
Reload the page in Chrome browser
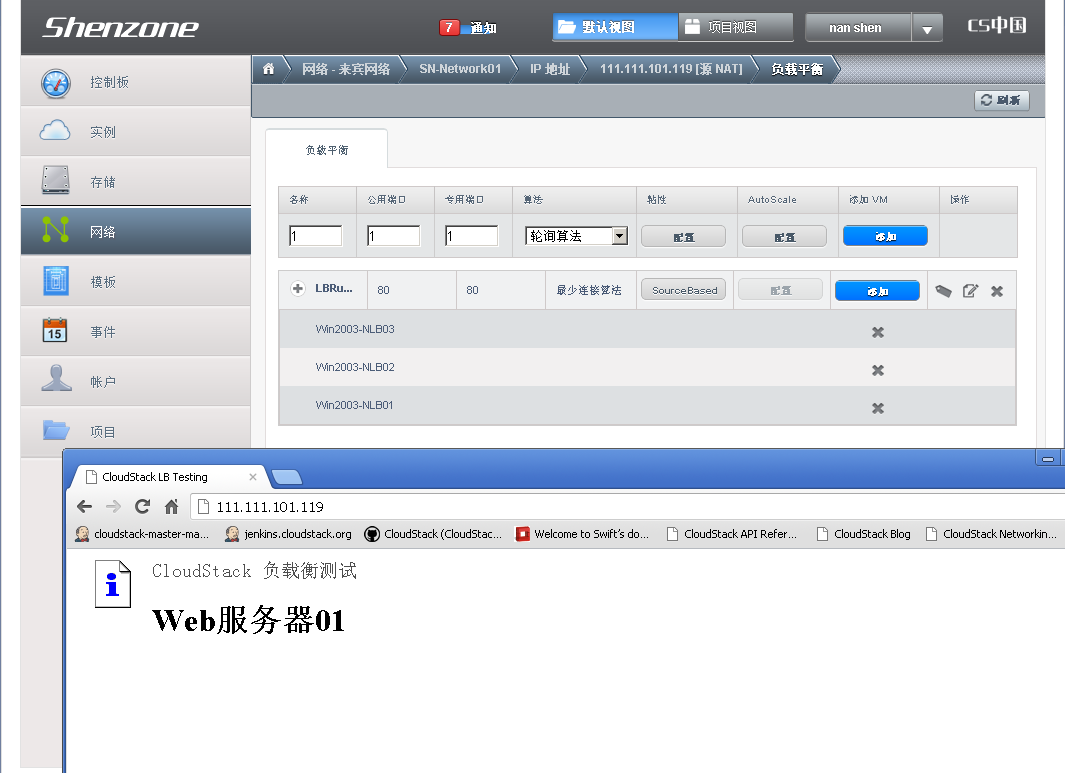point(142,506)
